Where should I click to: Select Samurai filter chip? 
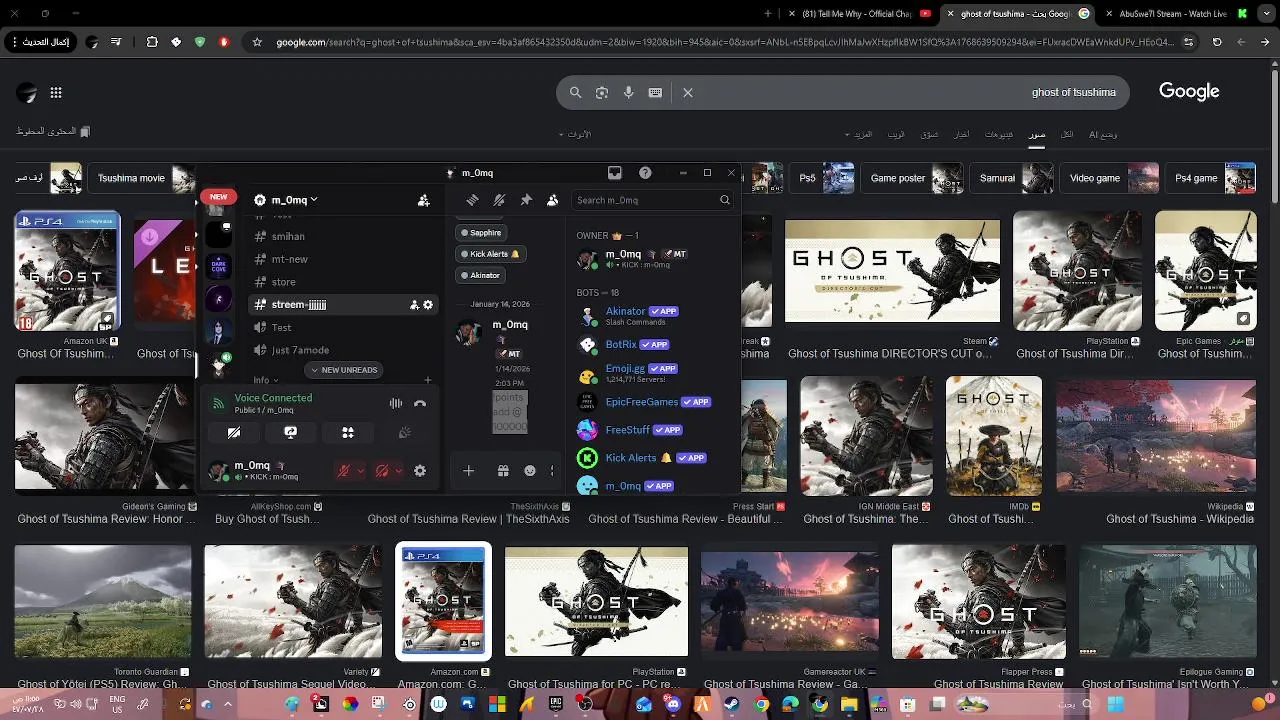point(1013,178)
